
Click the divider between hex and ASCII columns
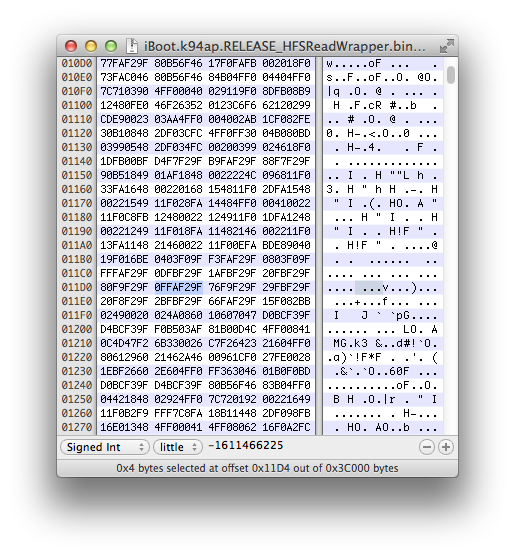pyautogui.click(x=319, y=246)
